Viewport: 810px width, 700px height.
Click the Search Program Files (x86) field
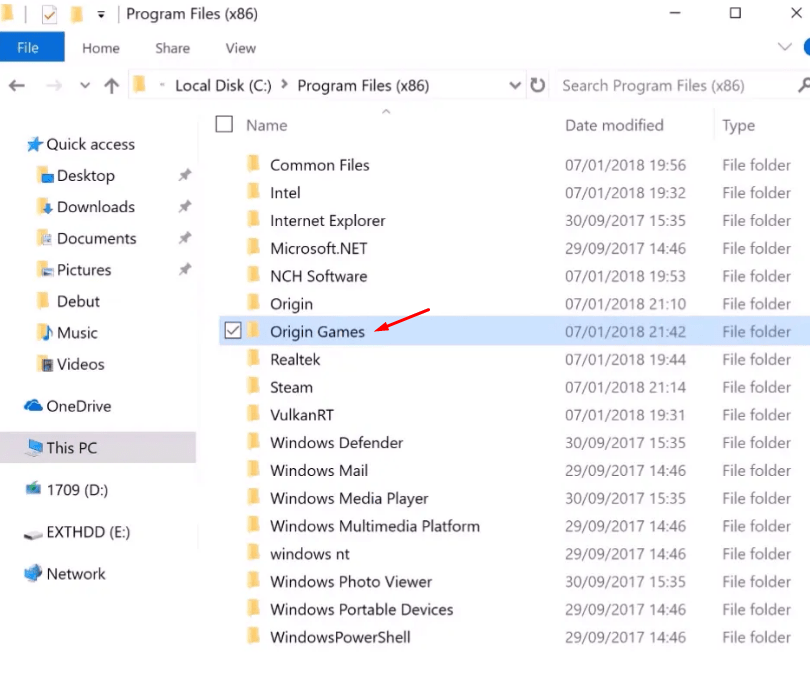670,86
